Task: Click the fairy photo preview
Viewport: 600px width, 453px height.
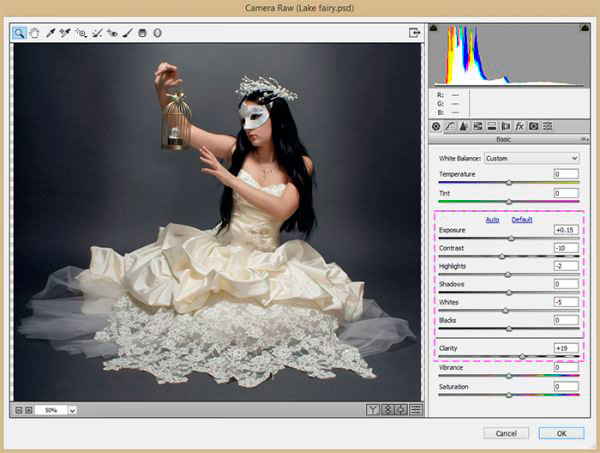Action: [x=217, y=222]
